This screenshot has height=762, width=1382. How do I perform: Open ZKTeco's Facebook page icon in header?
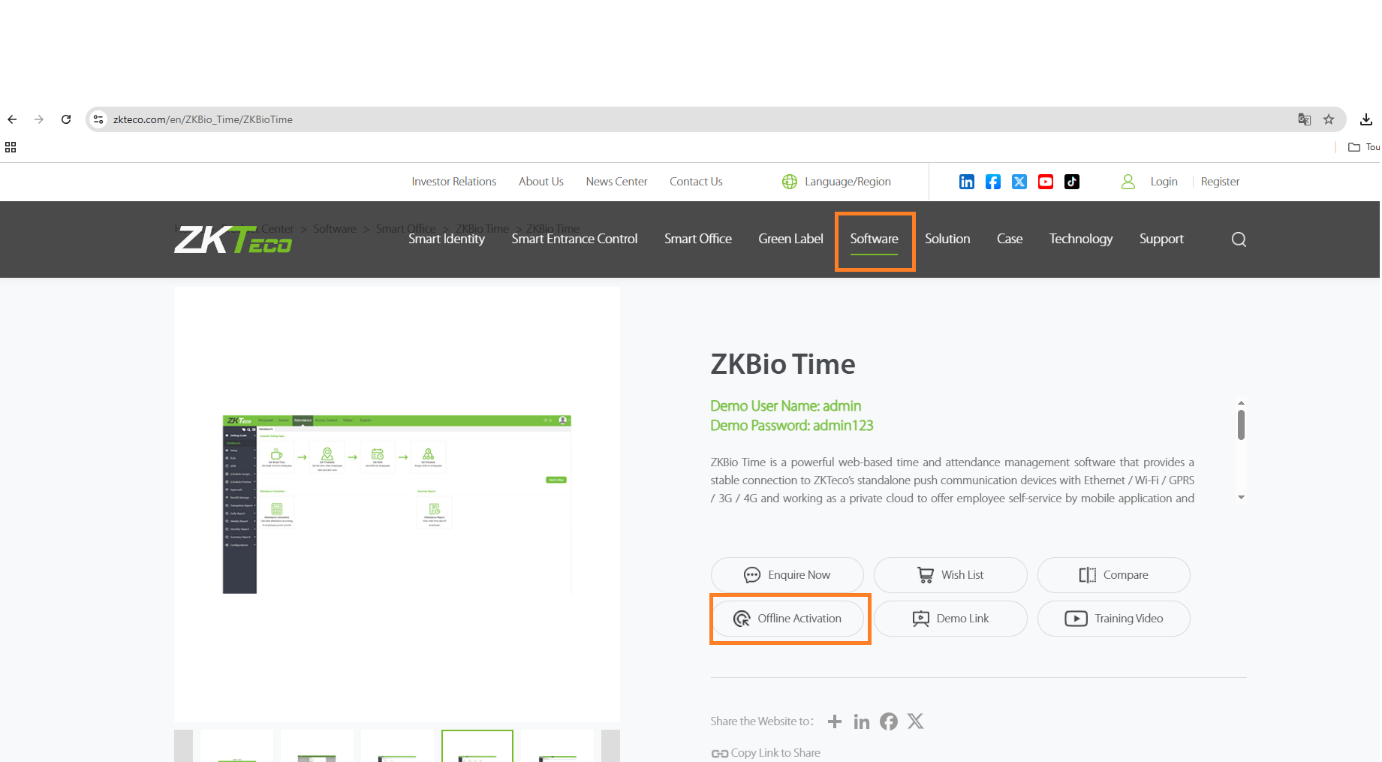[x=993, y=182]
